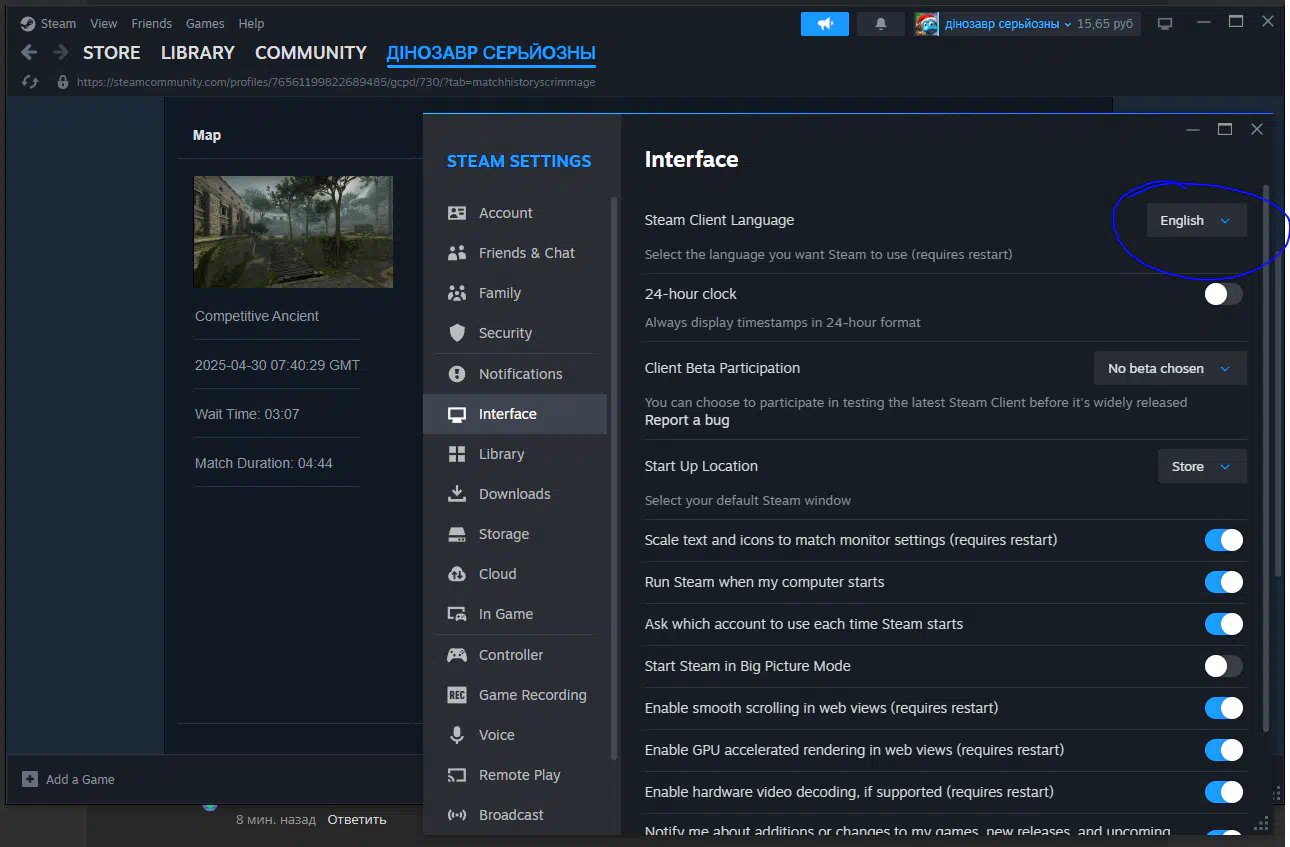Open Game Recording settings page
1290x847 pixels.
tap(514, 695)
